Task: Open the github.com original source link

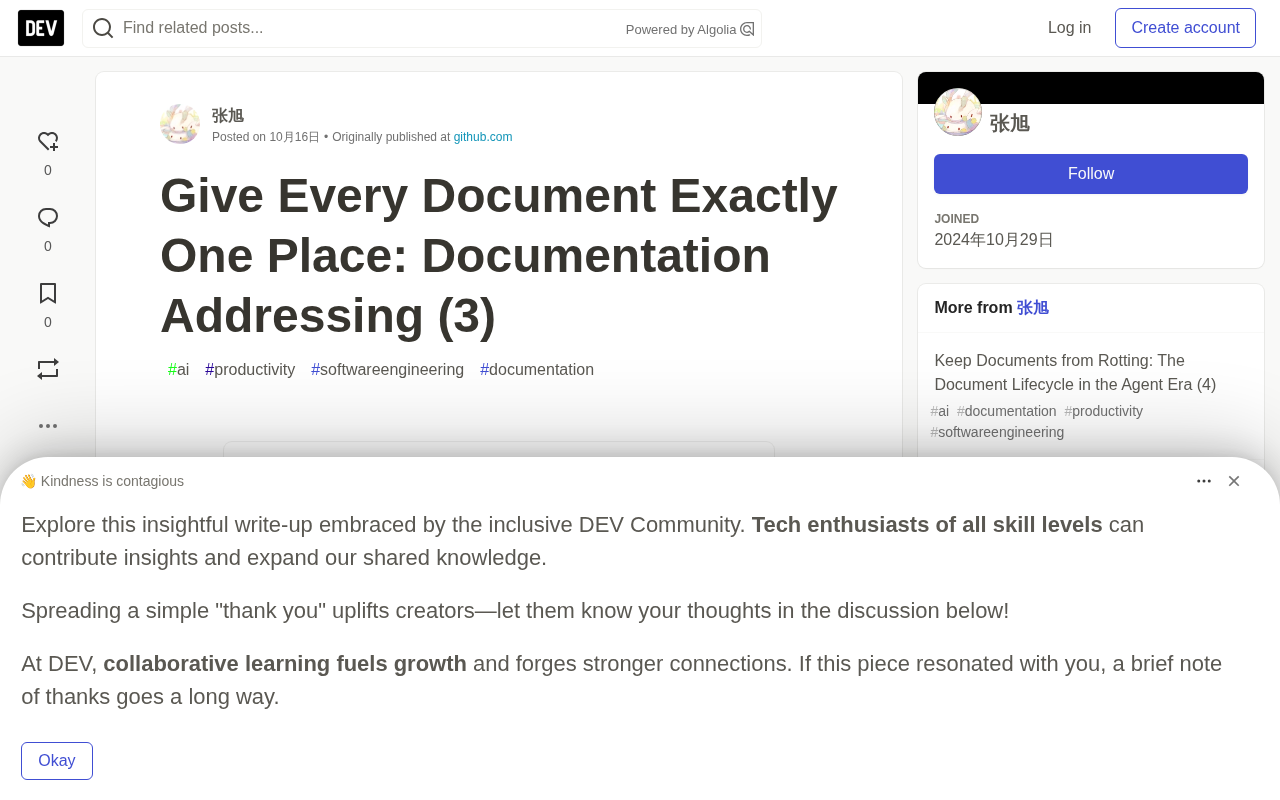Action: click(x=483, y=137)
